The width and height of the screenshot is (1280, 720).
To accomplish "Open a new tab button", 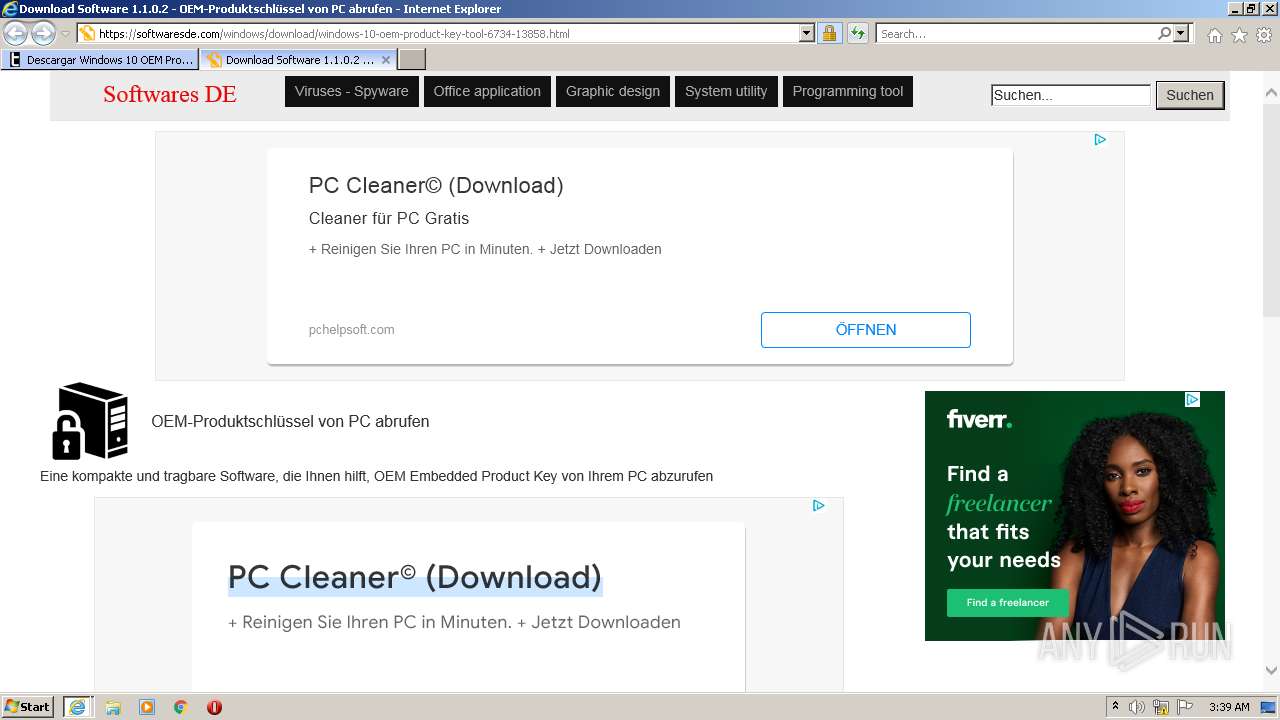I will click(x=412, y=59).
